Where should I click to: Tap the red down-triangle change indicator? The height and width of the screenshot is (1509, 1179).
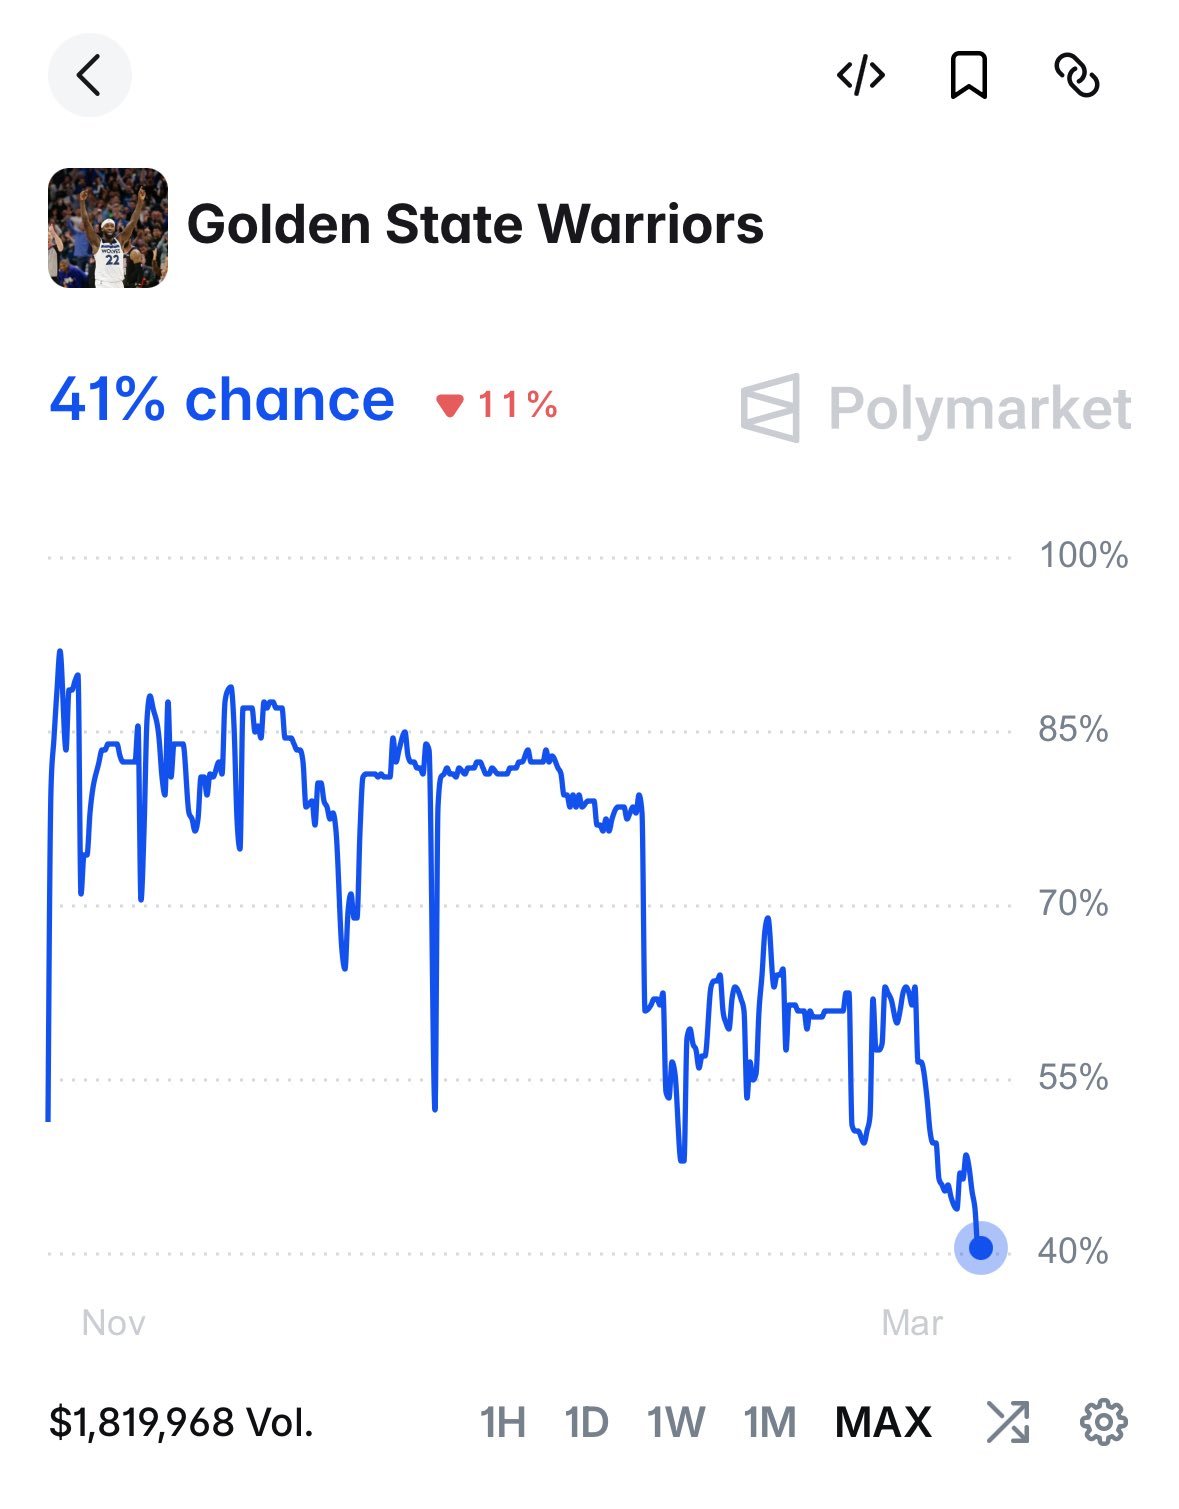tap(450, 405)
